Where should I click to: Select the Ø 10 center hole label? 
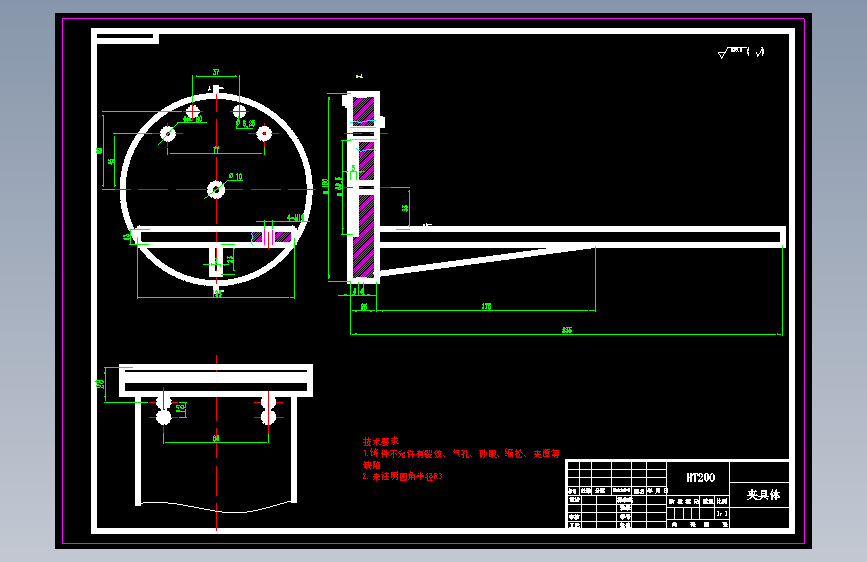pos(236,176)
